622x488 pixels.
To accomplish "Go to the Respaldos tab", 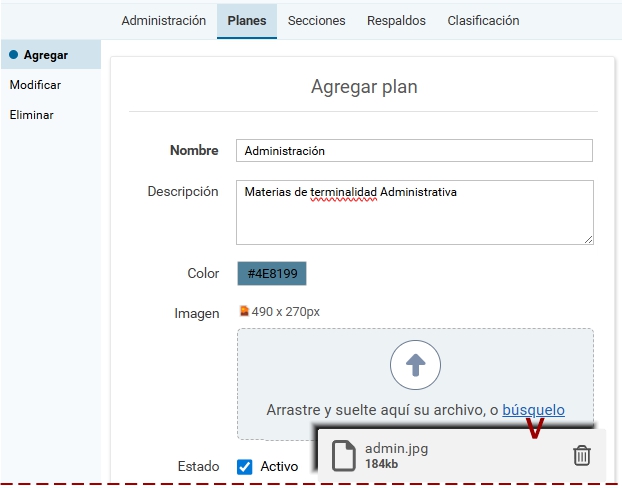I will (x=396, y=20).
